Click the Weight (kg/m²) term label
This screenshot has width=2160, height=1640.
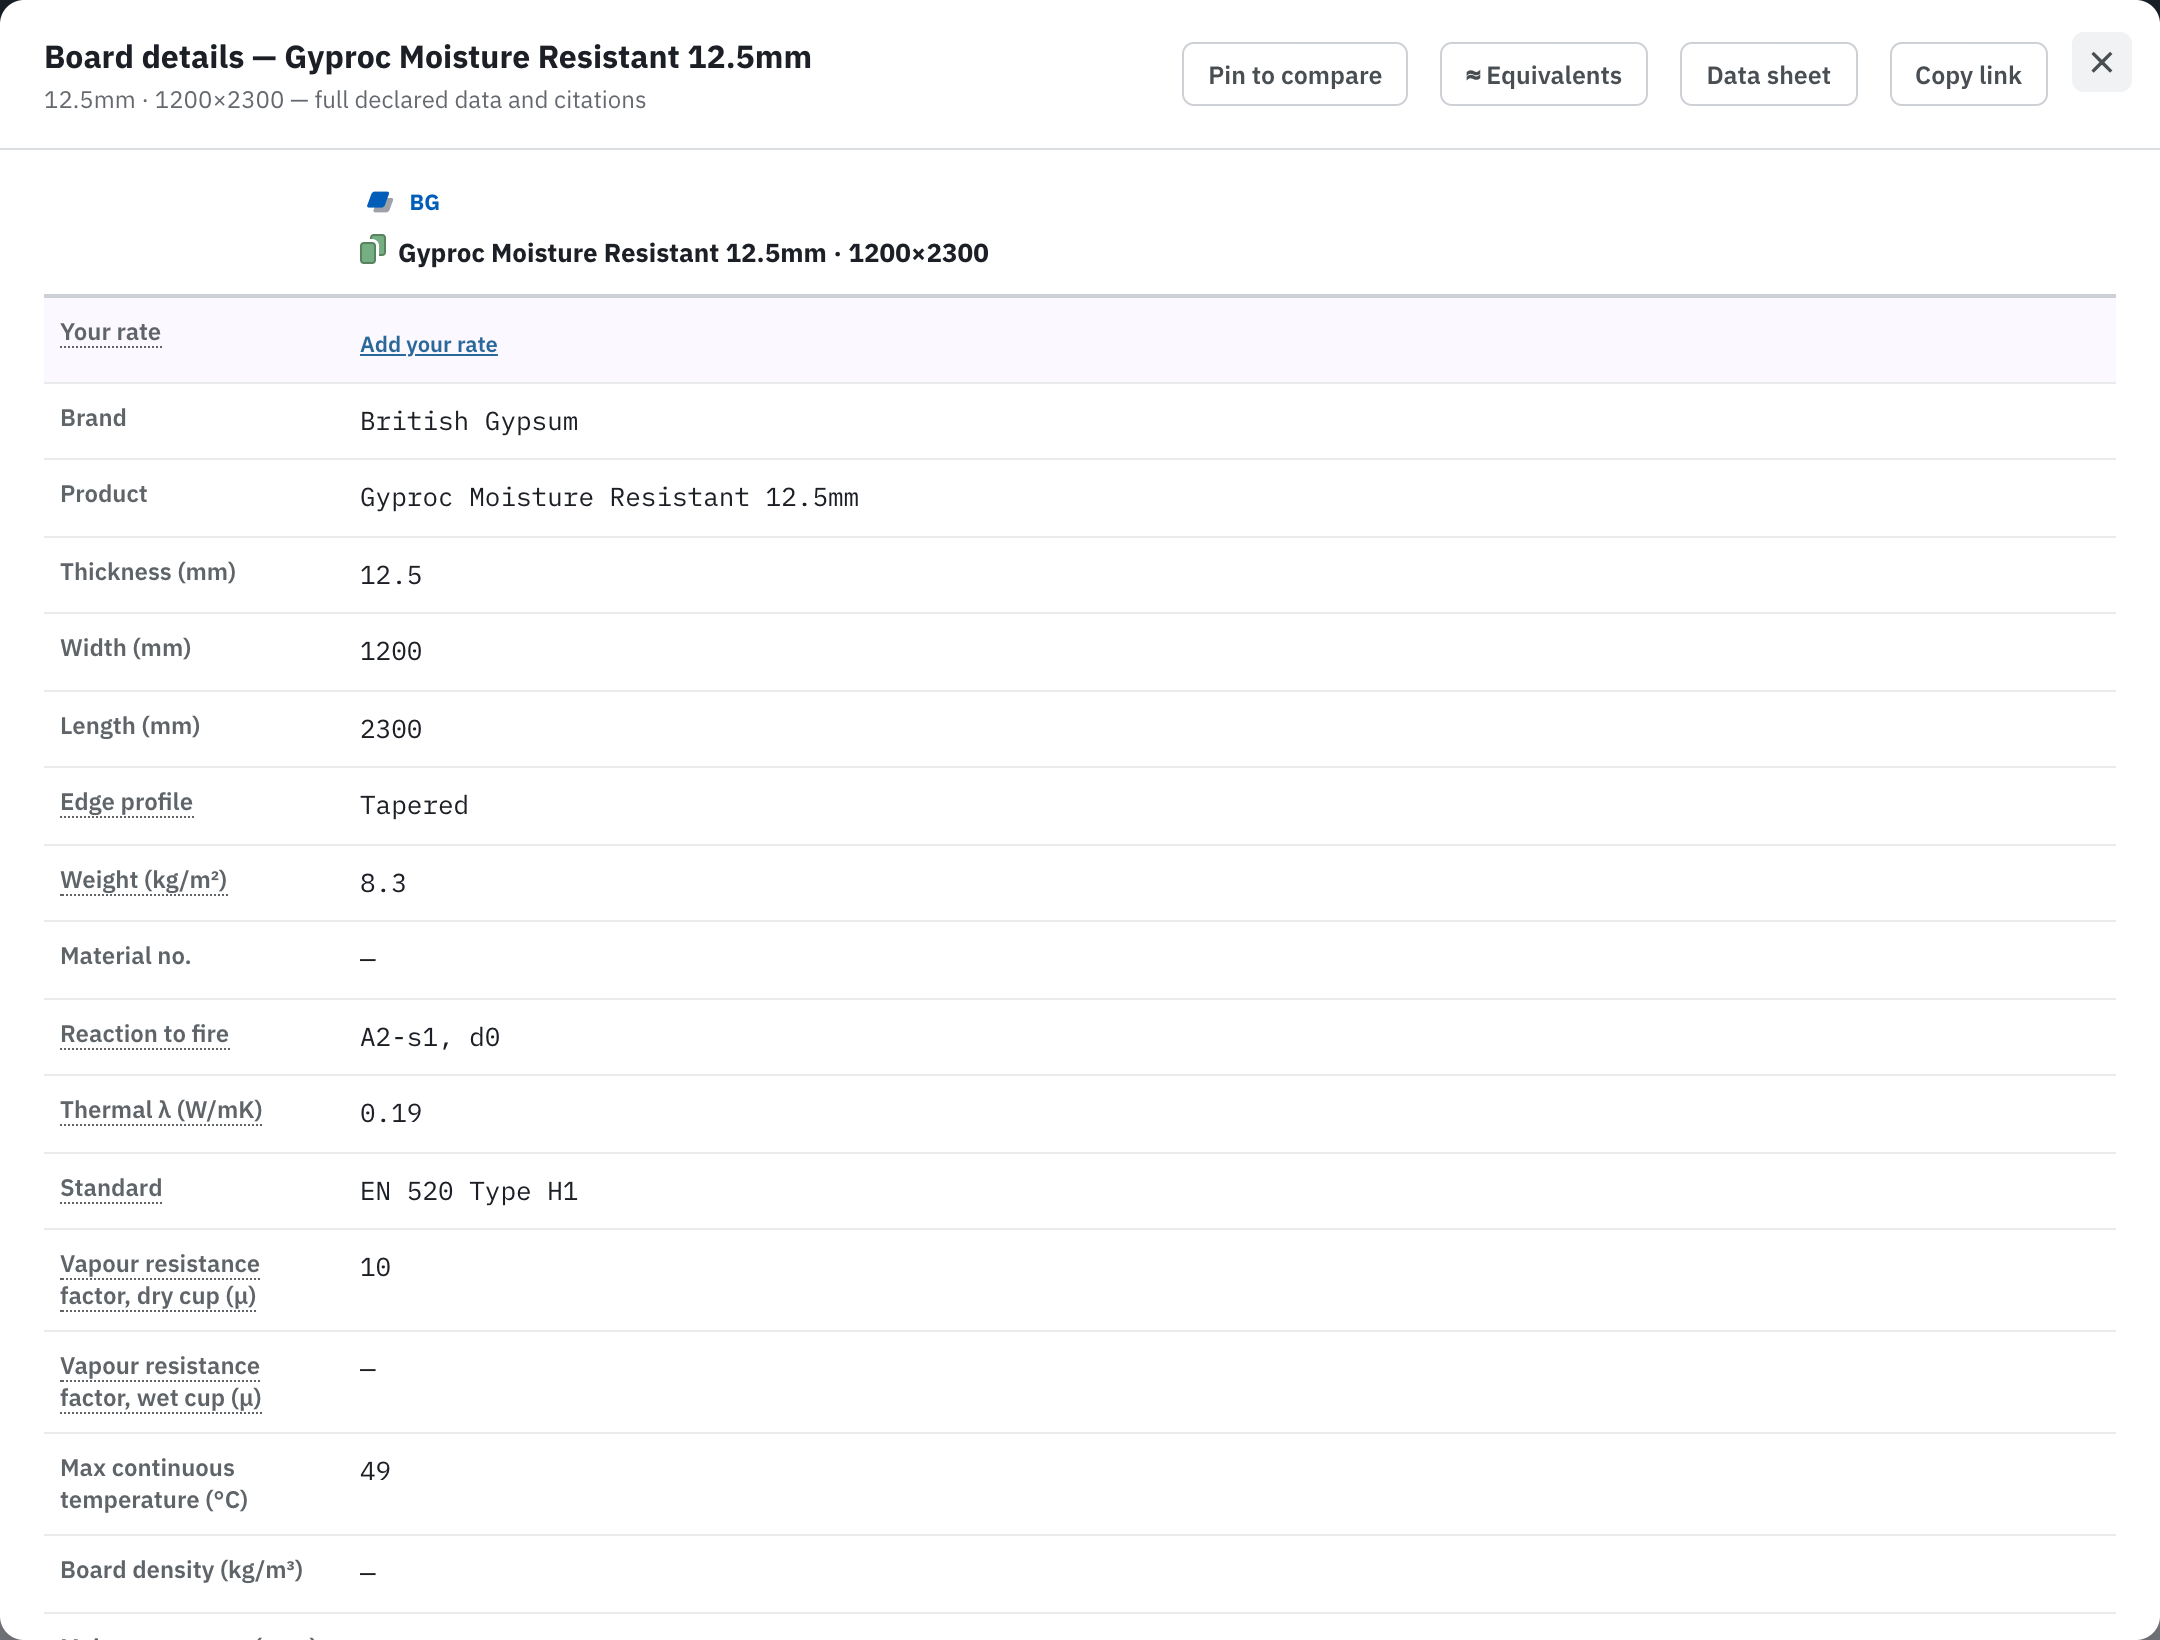(144, 880)
